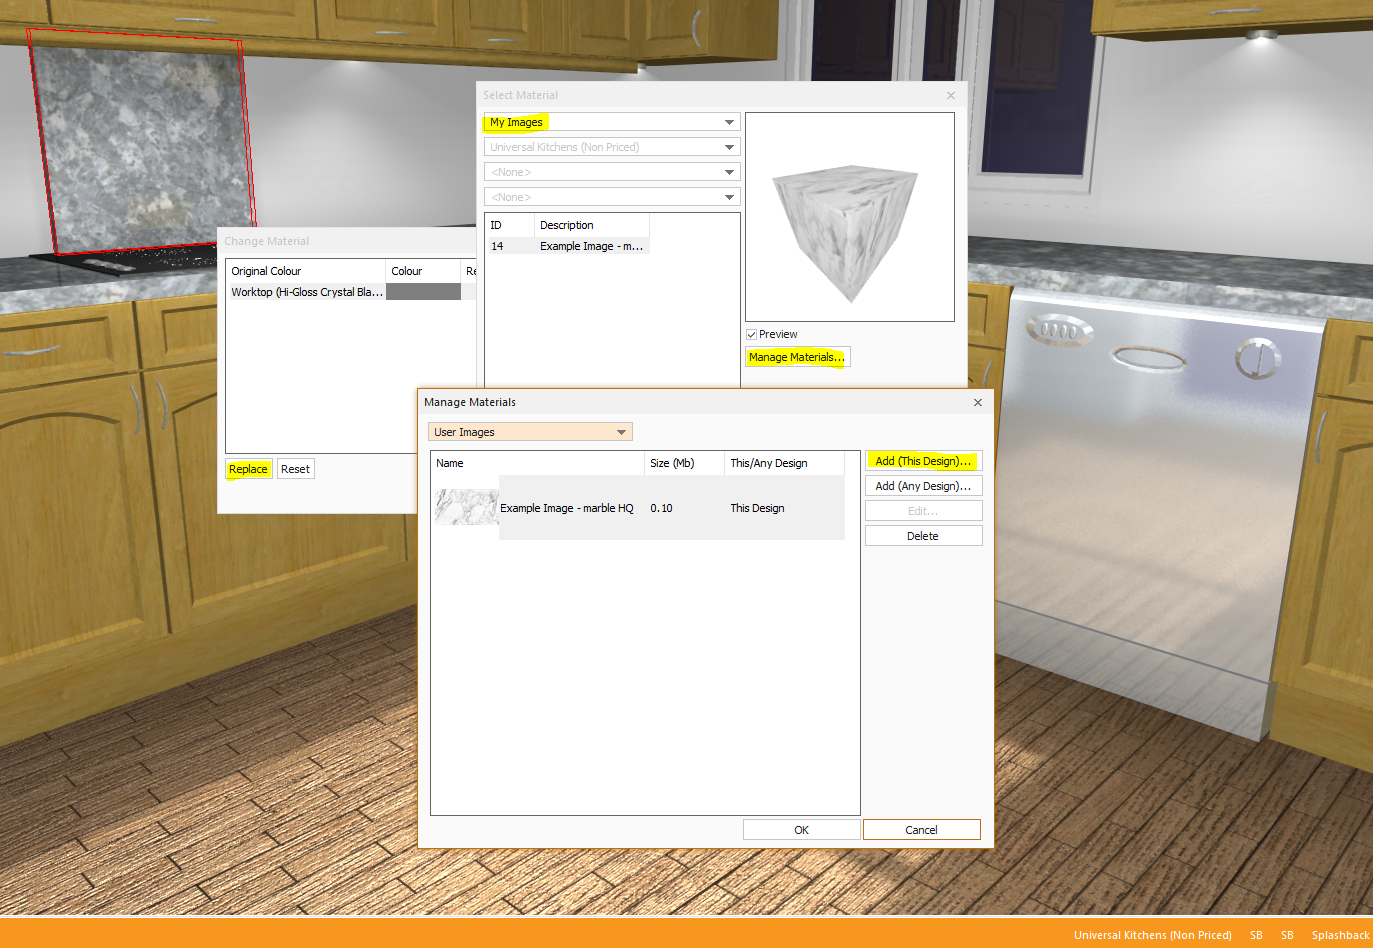
Task: Open the My Images dropdown
Action: [611, 122]
